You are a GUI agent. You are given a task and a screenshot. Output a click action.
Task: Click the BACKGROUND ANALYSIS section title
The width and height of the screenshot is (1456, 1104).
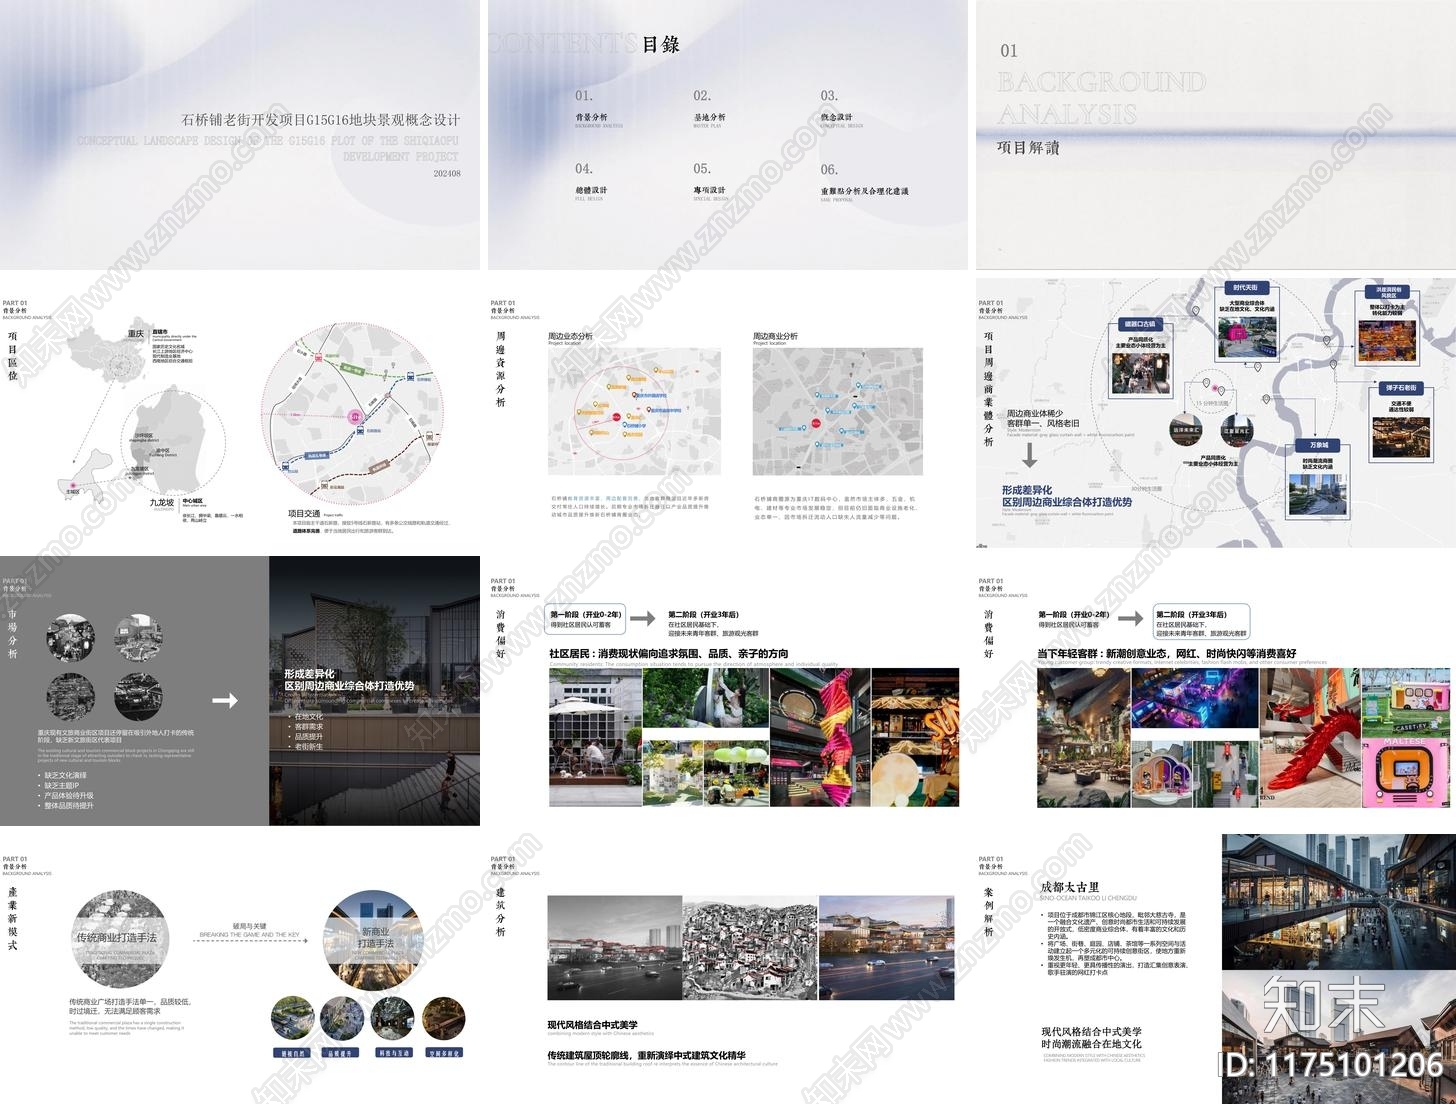[x=1101, y=97]
